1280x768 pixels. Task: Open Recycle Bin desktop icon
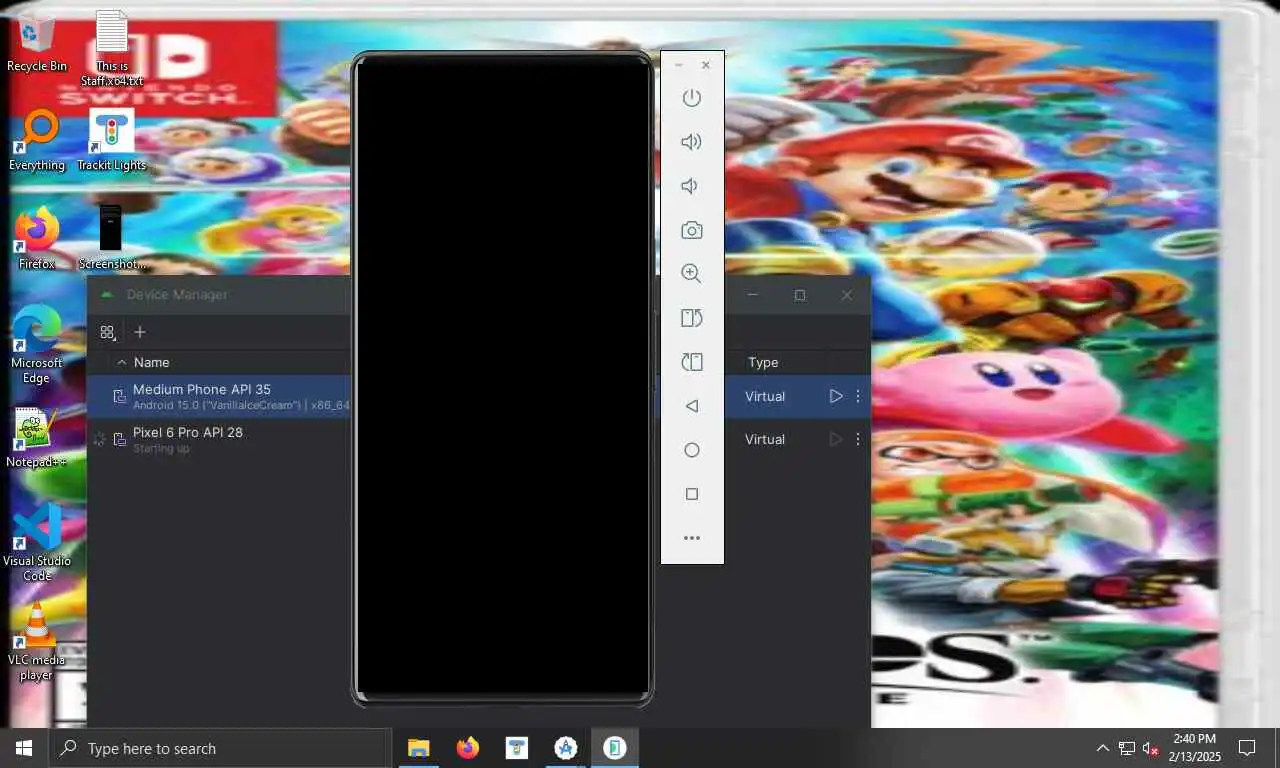pos(37,41)
